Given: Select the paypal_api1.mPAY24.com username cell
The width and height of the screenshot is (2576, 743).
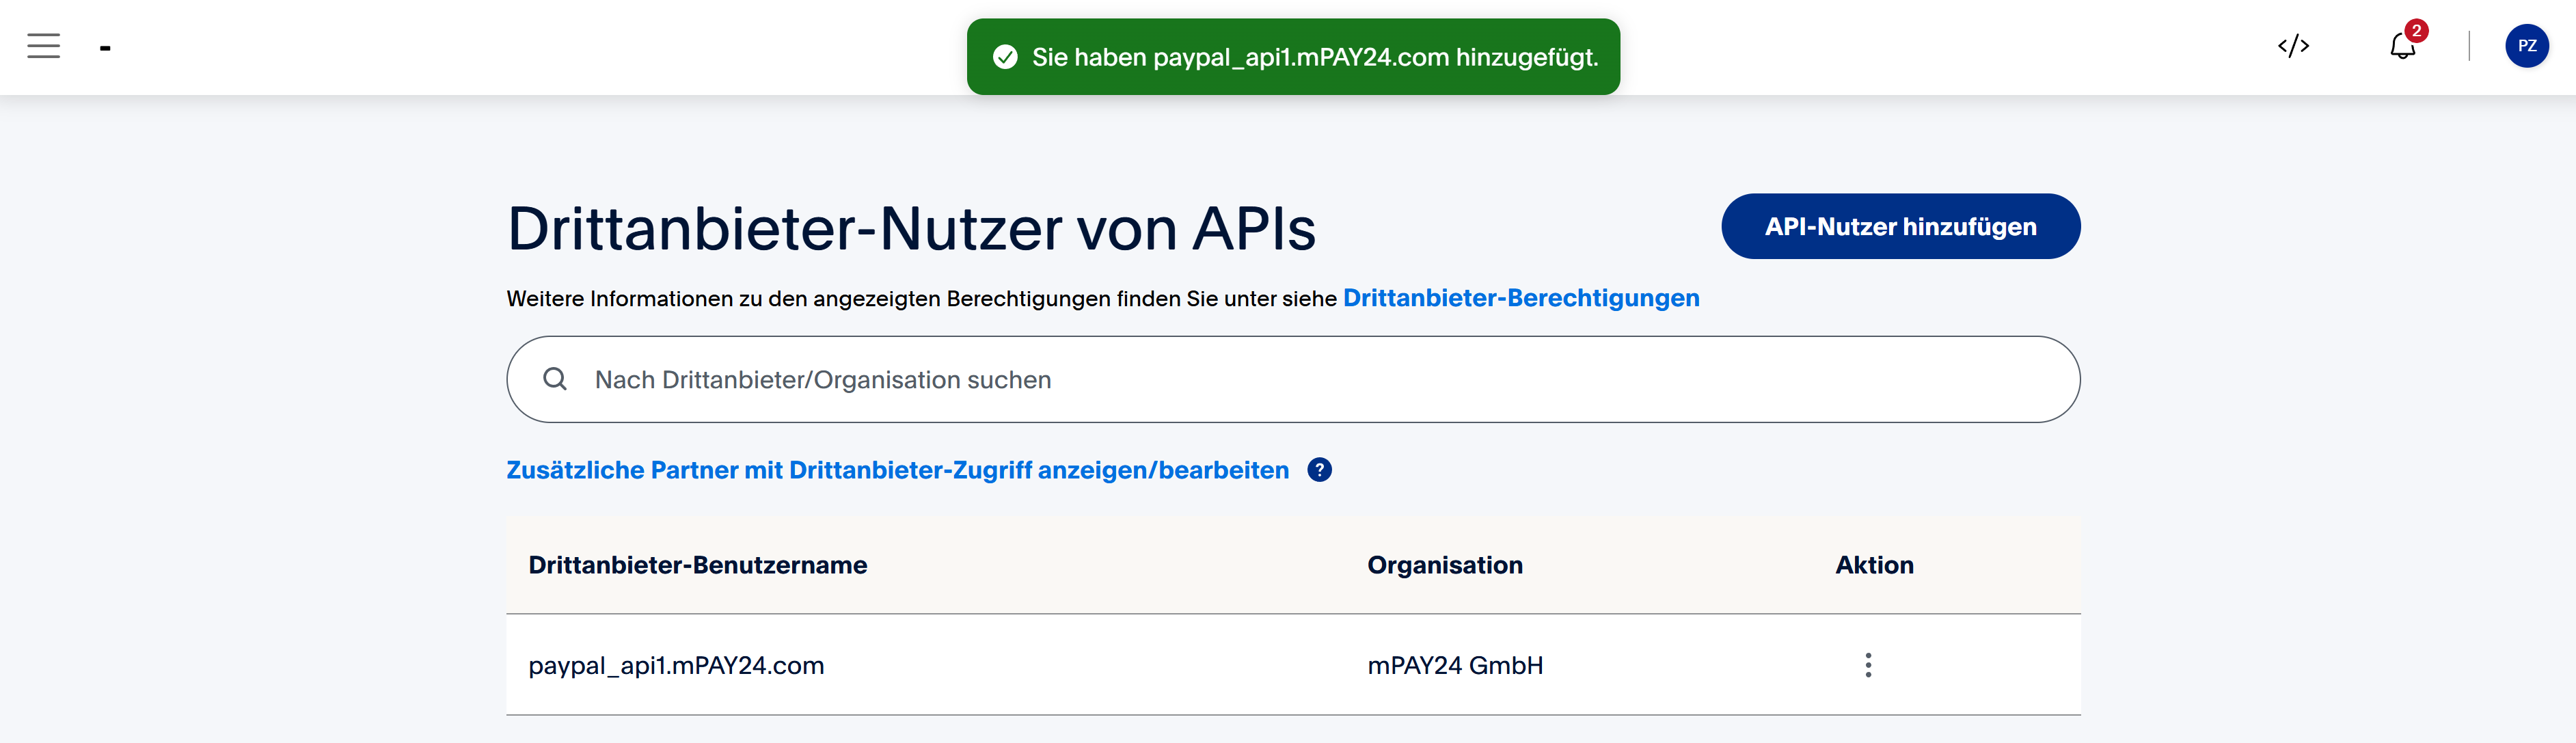Looking at the screenshot, I should point(676,665).
